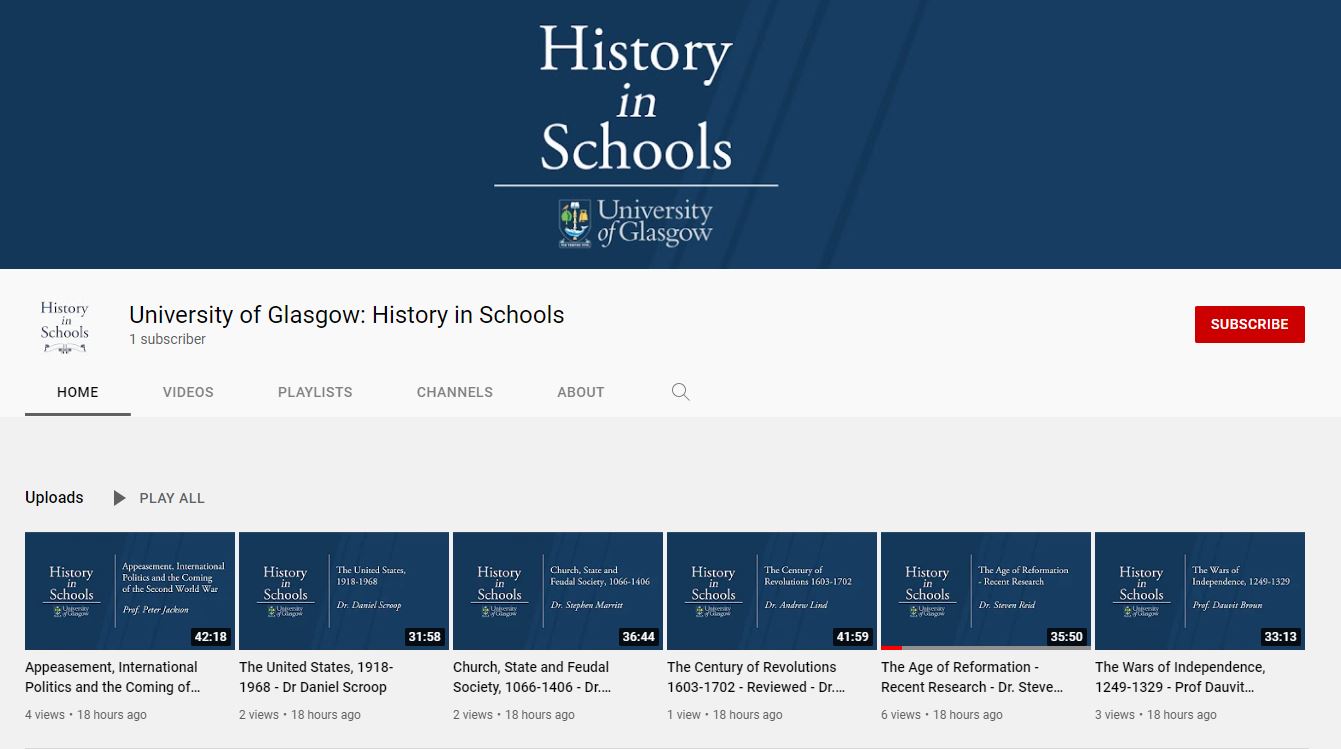Click the University of Glasgow crest in banner

(x=575, y=224)
